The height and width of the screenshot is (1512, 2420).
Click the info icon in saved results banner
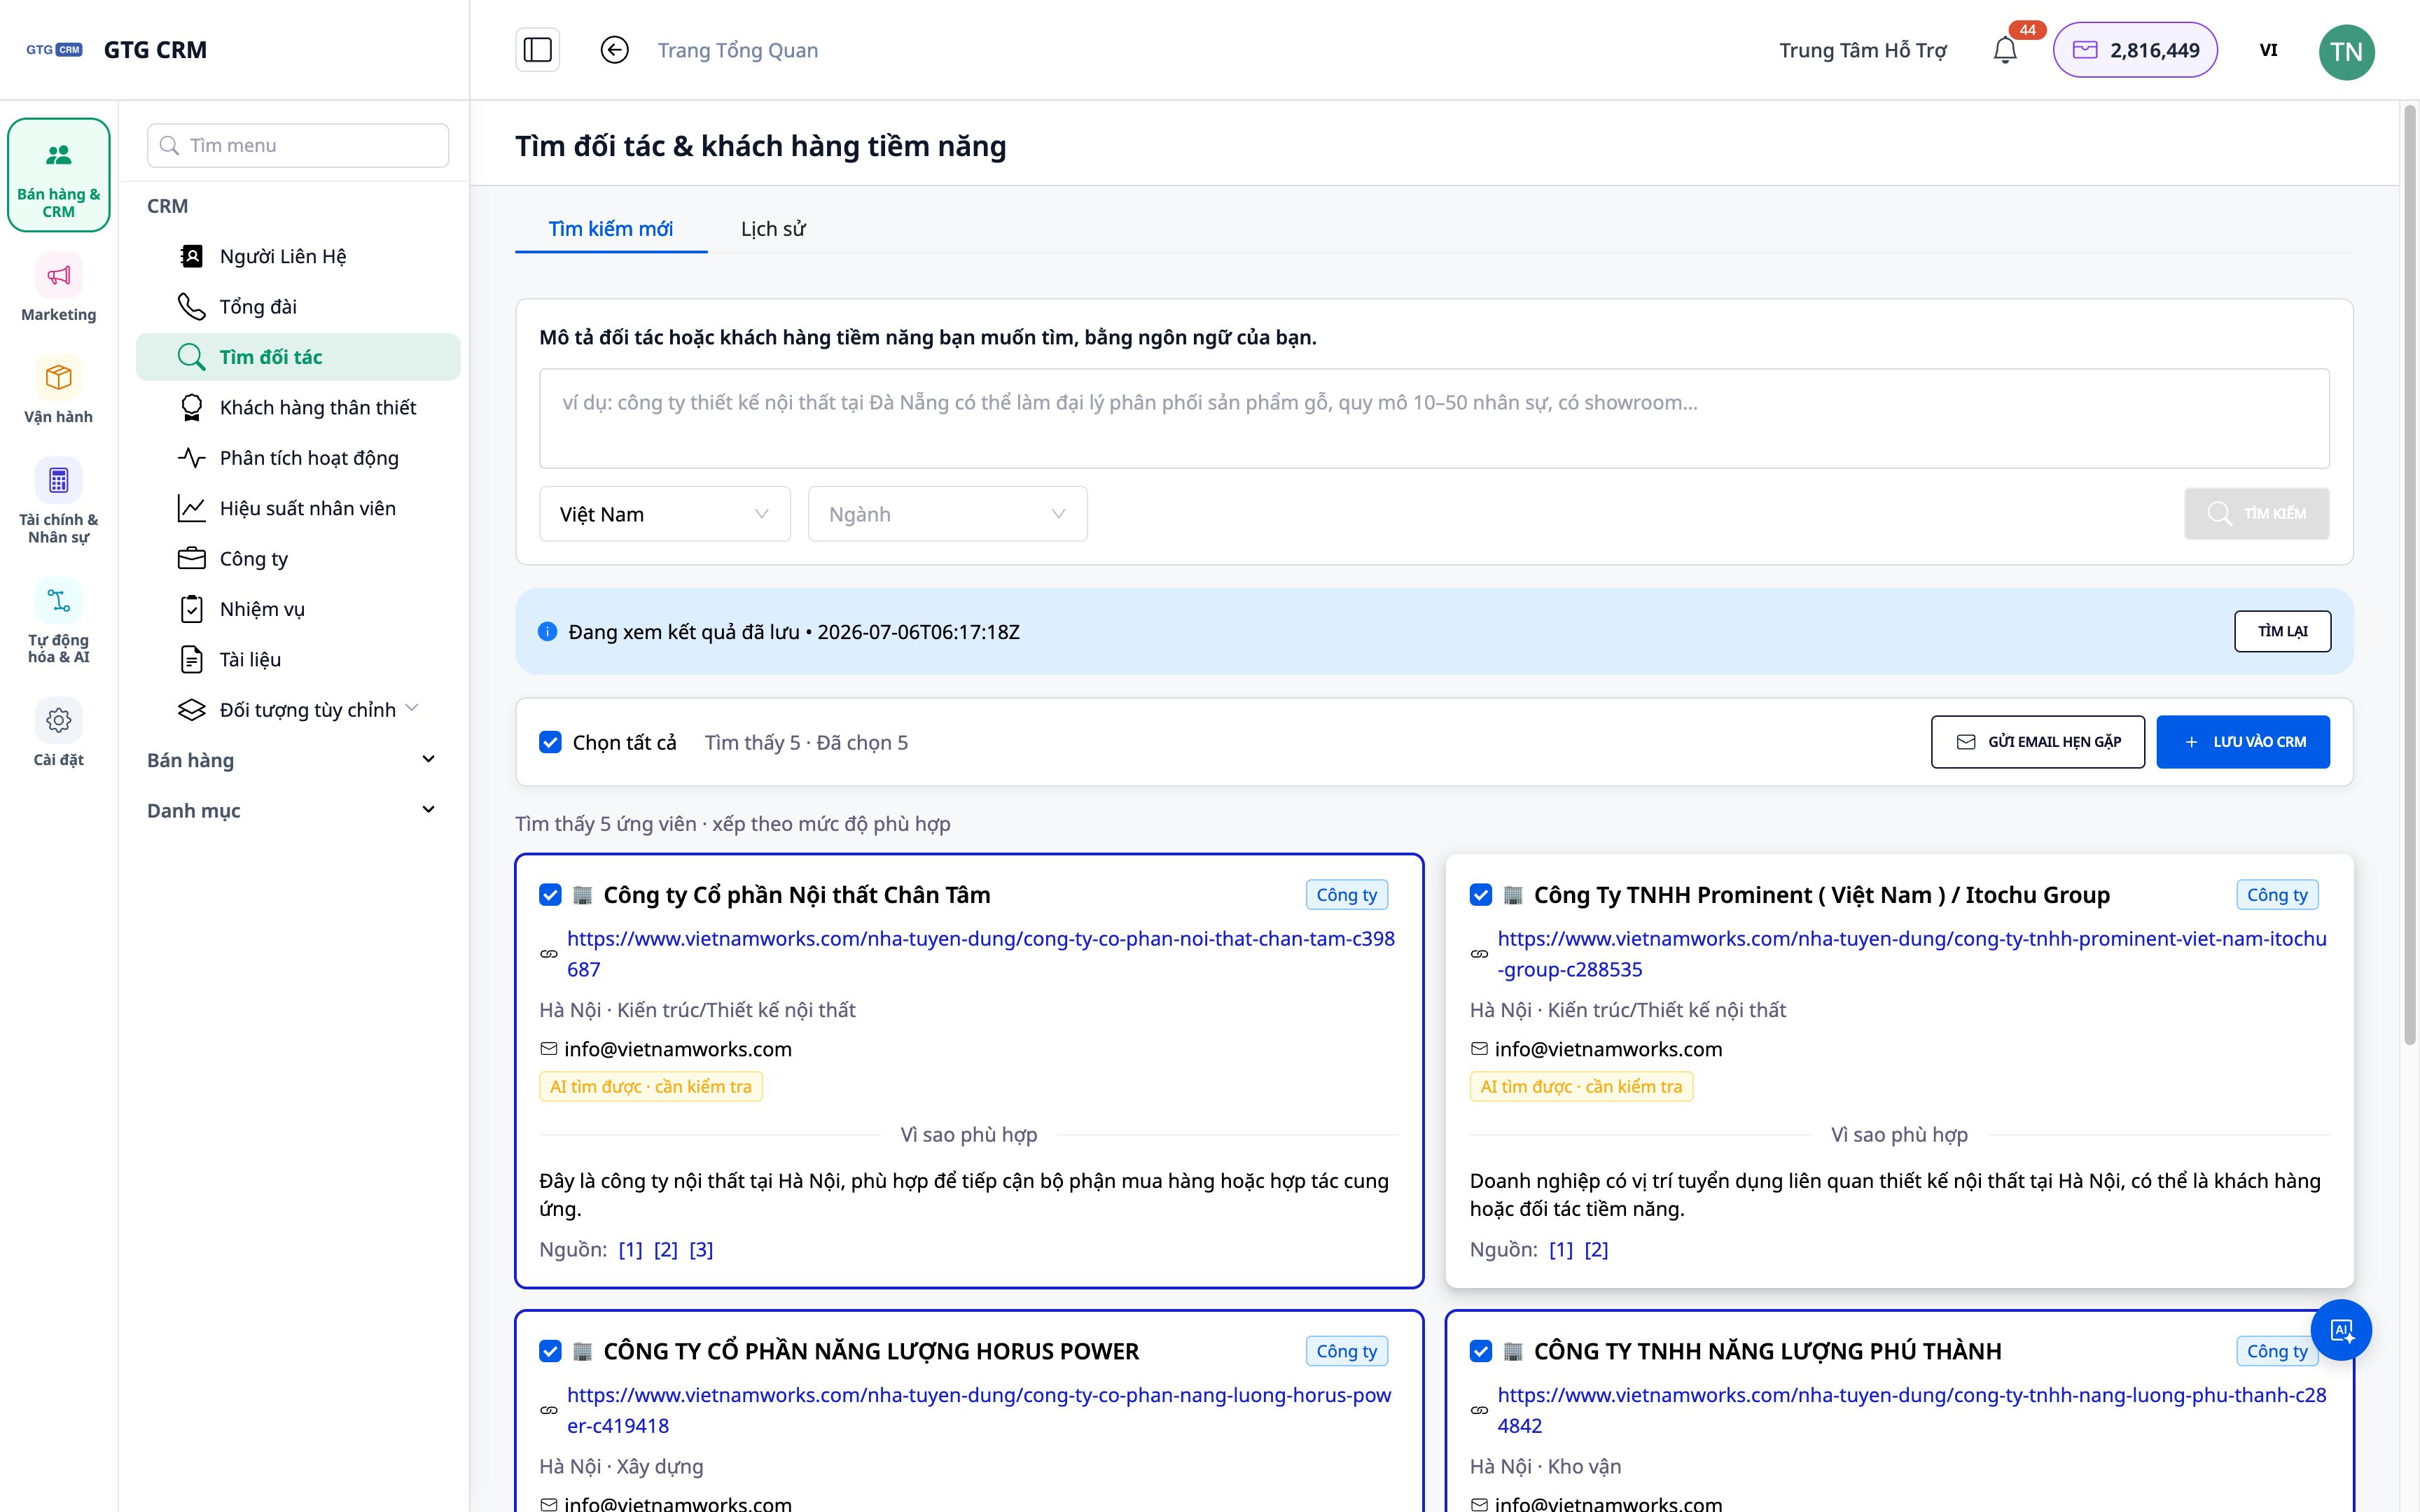pos(547,631)
